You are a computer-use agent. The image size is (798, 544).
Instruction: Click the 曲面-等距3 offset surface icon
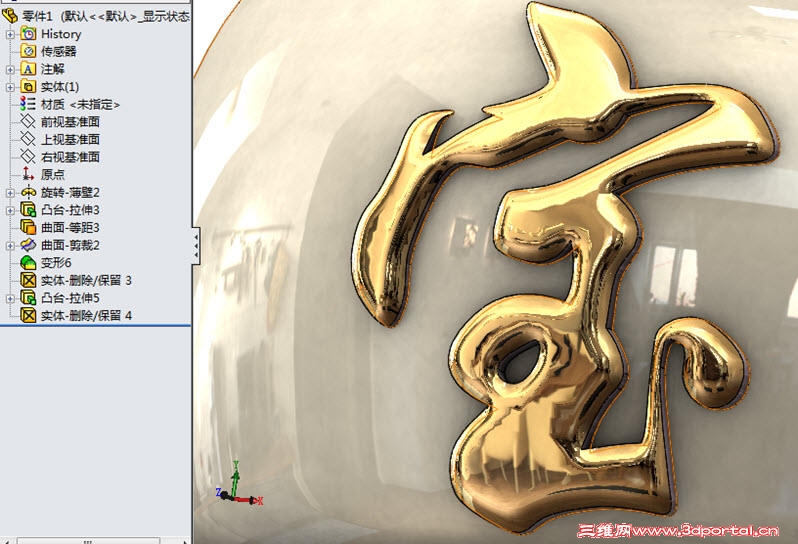point(28,227)
